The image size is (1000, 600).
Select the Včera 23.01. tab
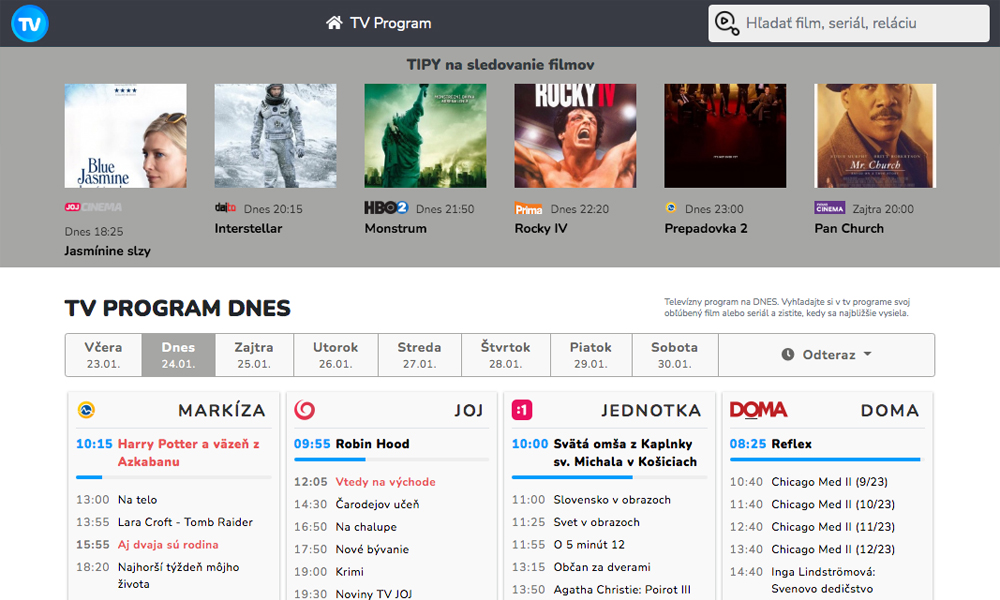(103, 355)
